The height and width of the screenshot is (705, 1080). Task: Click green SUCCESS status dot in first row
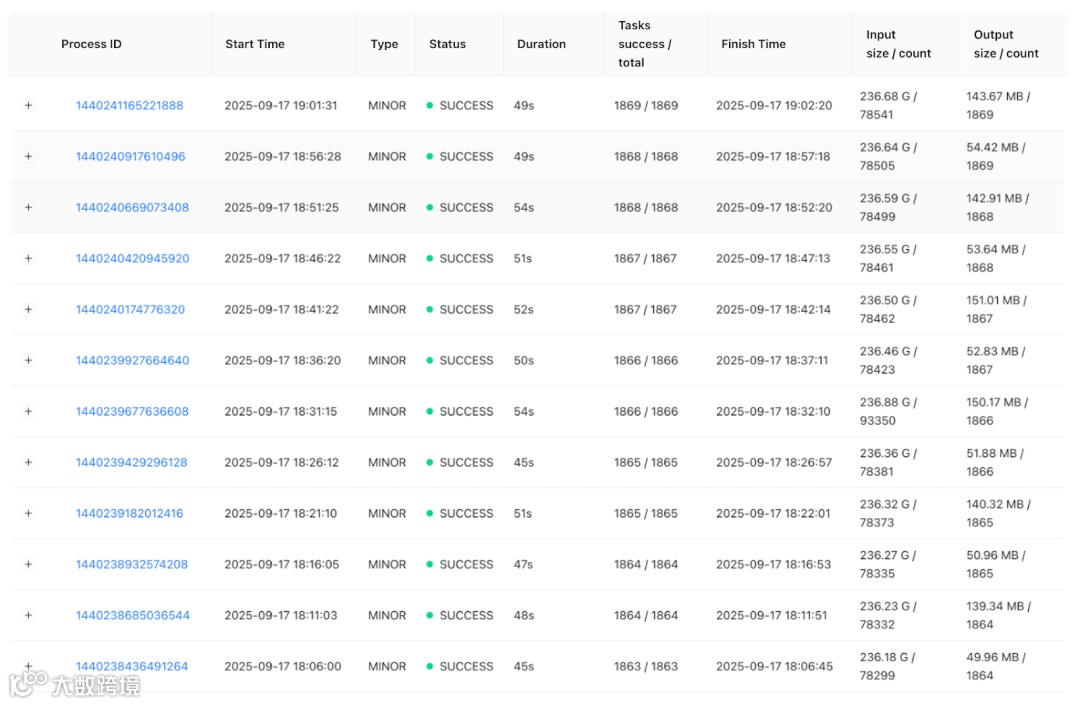coord(430,105)
